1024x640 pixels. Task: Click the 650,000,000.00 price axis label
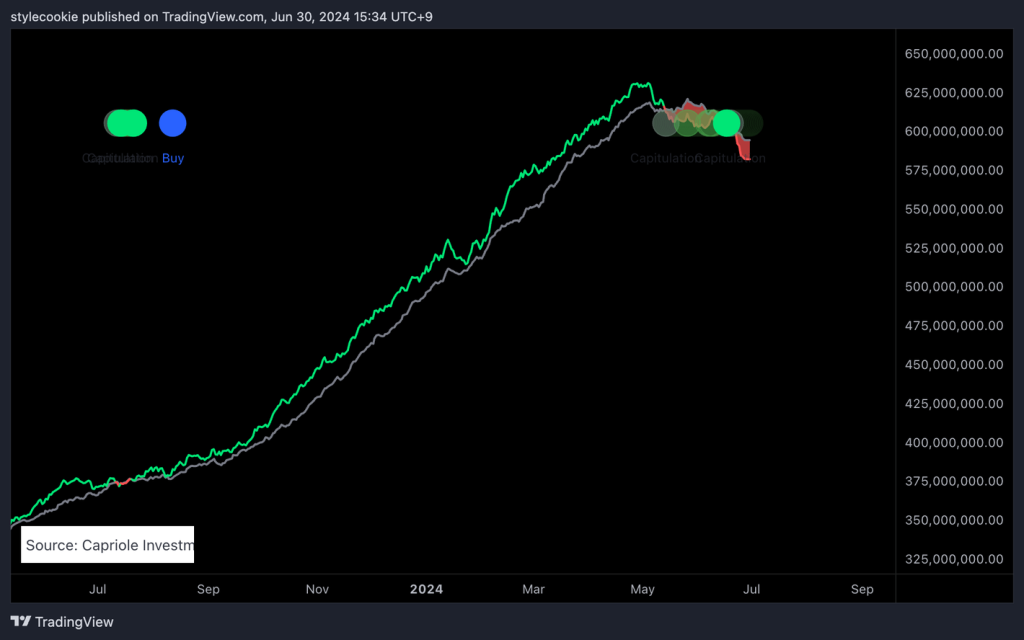[953, 54]
